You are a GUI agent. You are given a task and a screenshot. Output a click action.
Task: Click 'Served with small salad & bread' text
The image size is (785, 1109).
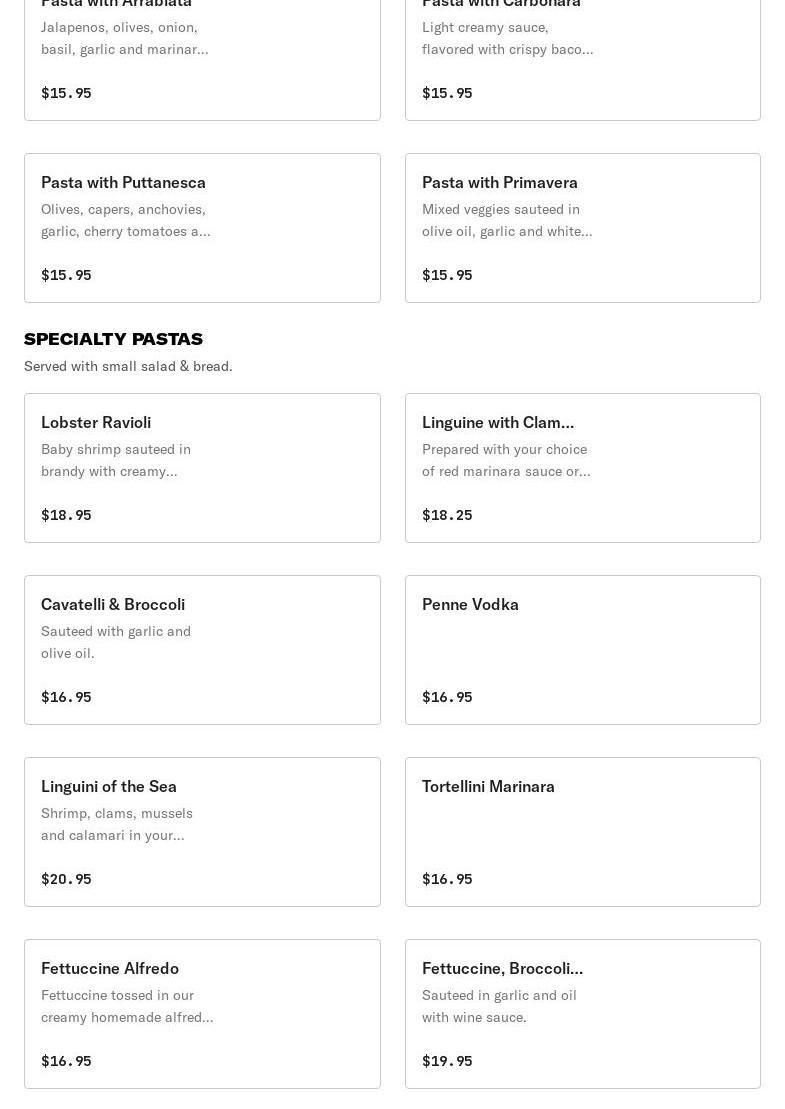128,366
